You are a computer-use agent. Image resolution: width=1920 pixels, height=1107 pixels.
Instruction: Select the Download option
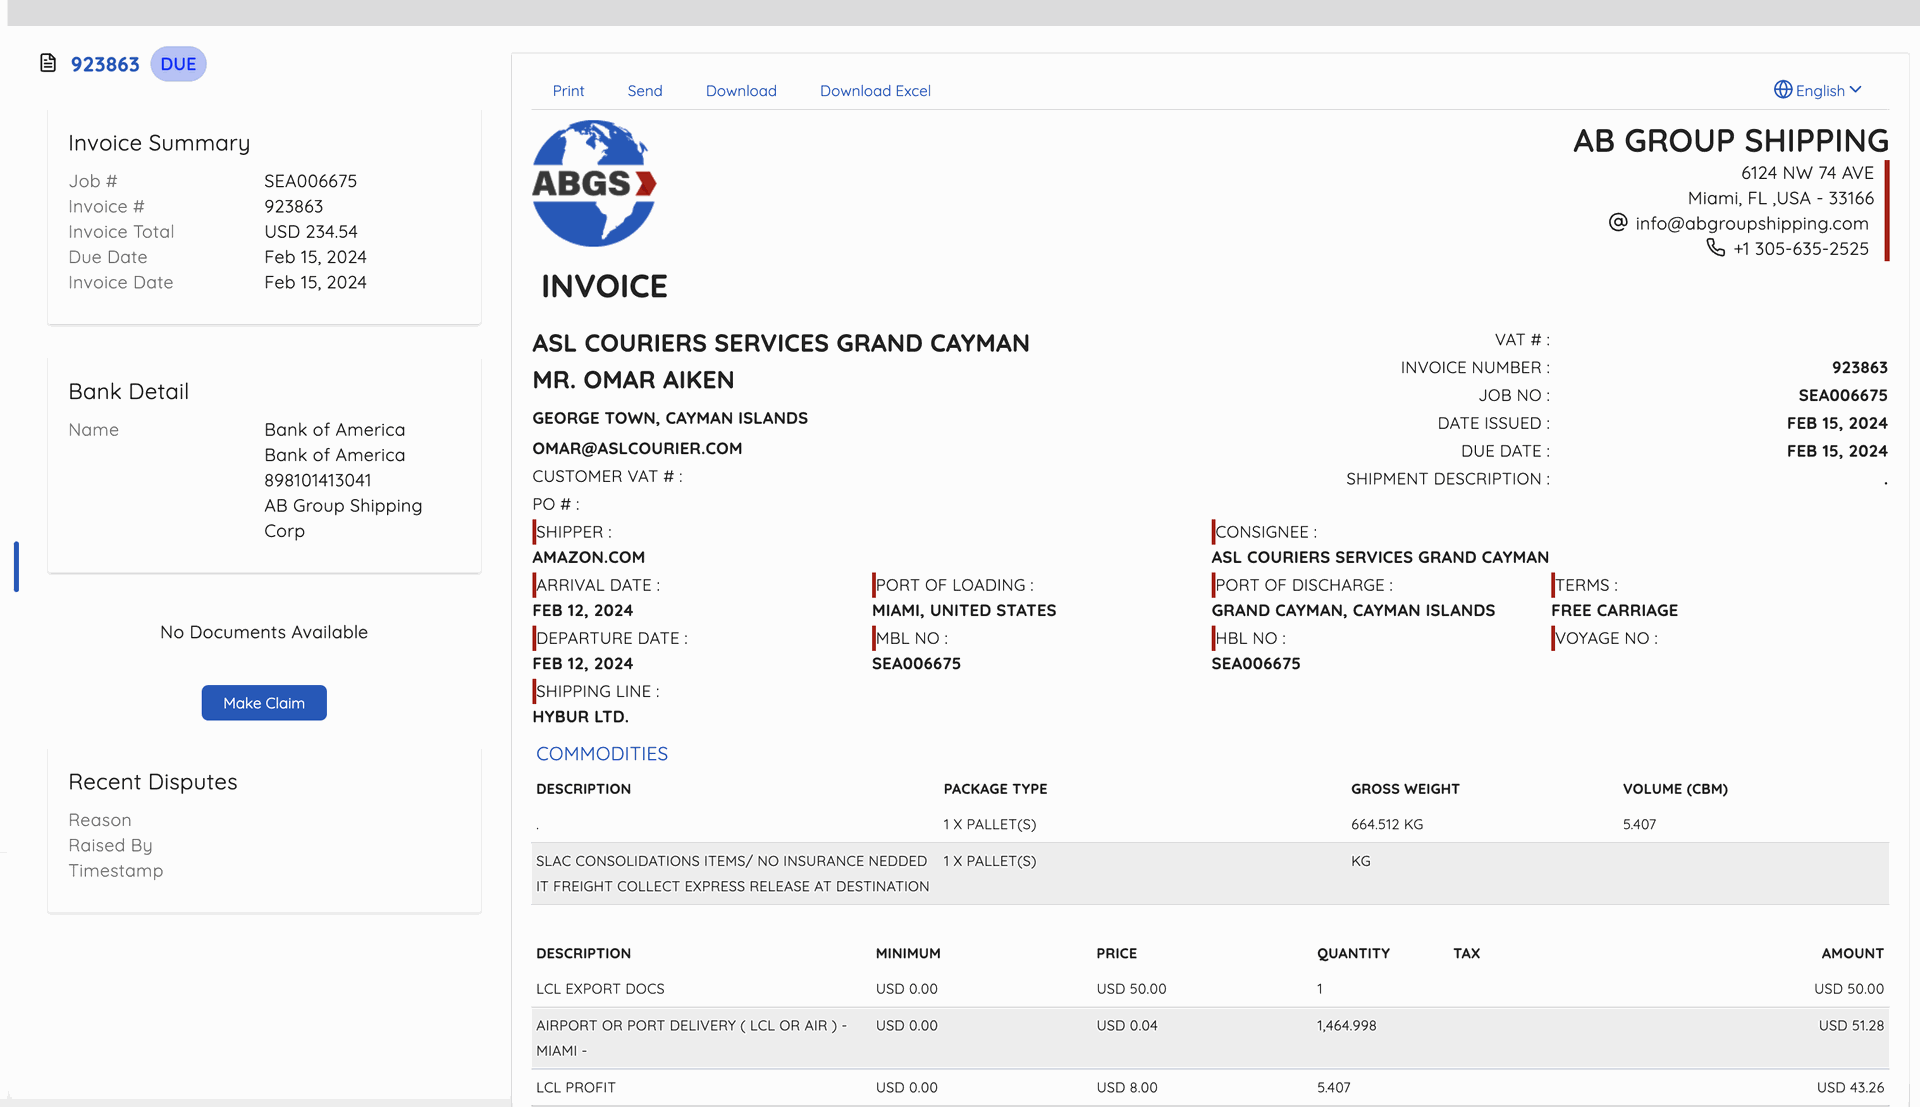[x=741, y=90]
